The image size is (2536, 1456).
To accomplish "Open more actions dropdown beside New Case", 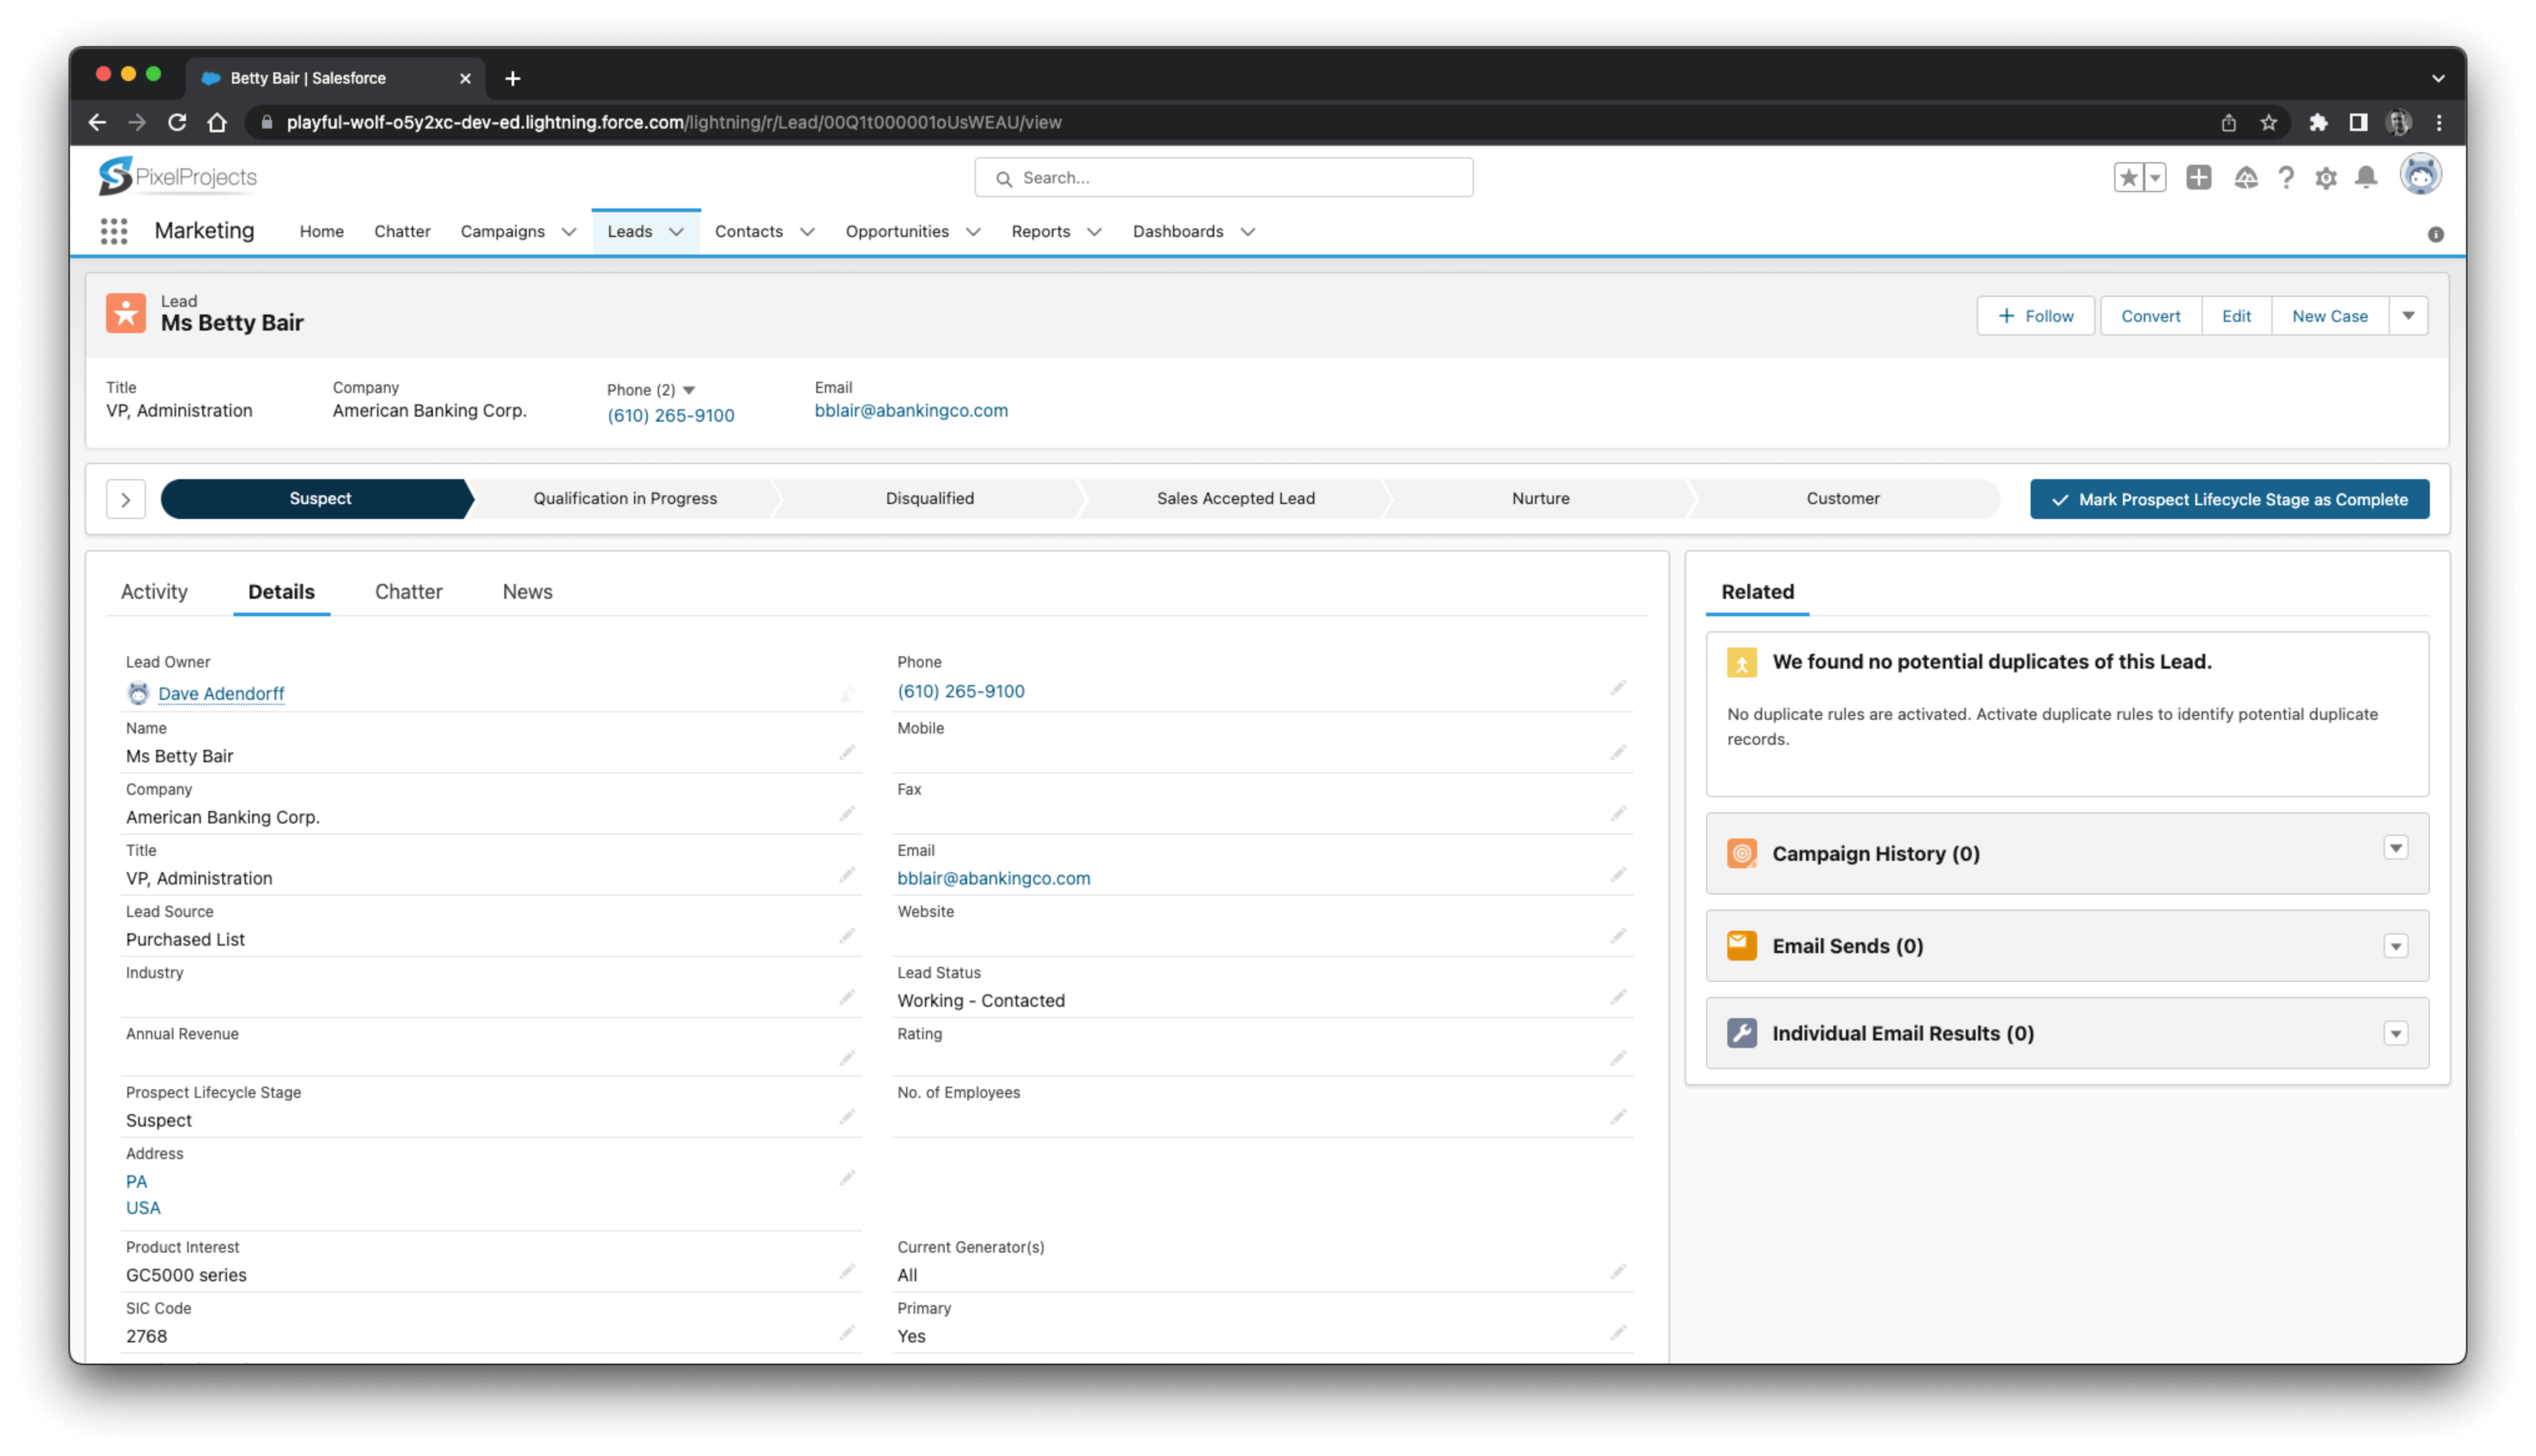I will [x=2408, y=316].
